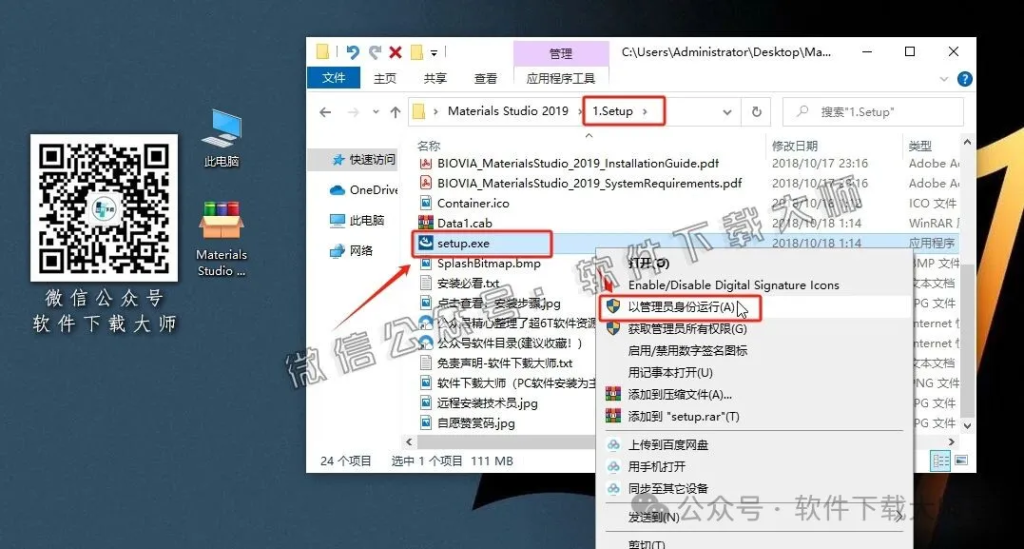The height and width of the screenshot is (549, 1024).
Task: Click the blue help question mark icon
Action: tap(965, 79)
